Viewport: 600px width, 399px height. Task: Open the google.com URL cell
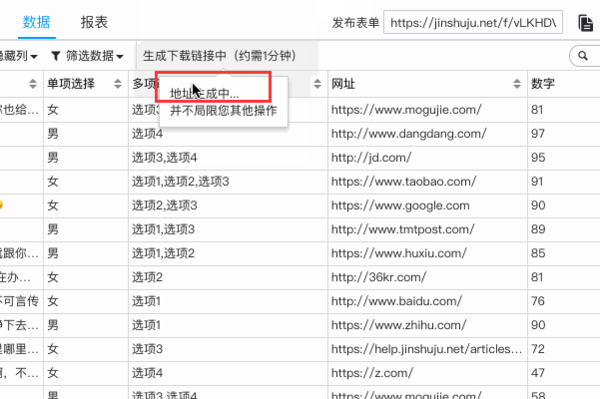[427, 205]
